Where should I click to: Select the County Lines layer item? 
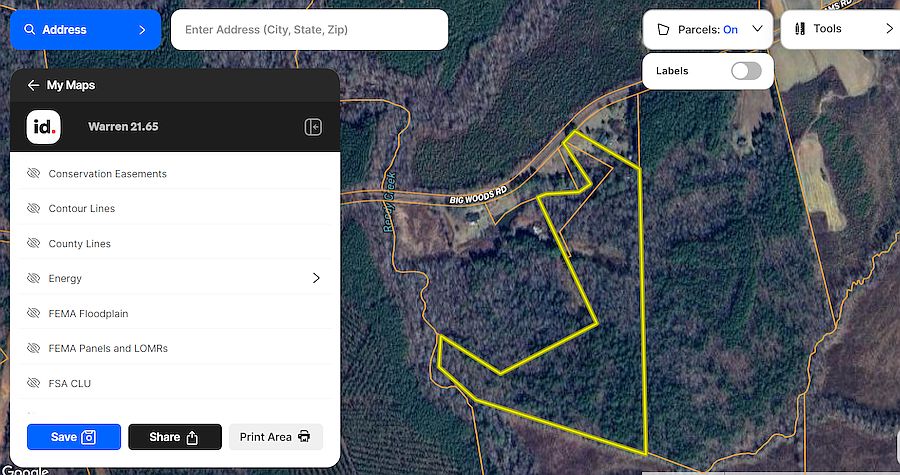[x=175, y=243]
